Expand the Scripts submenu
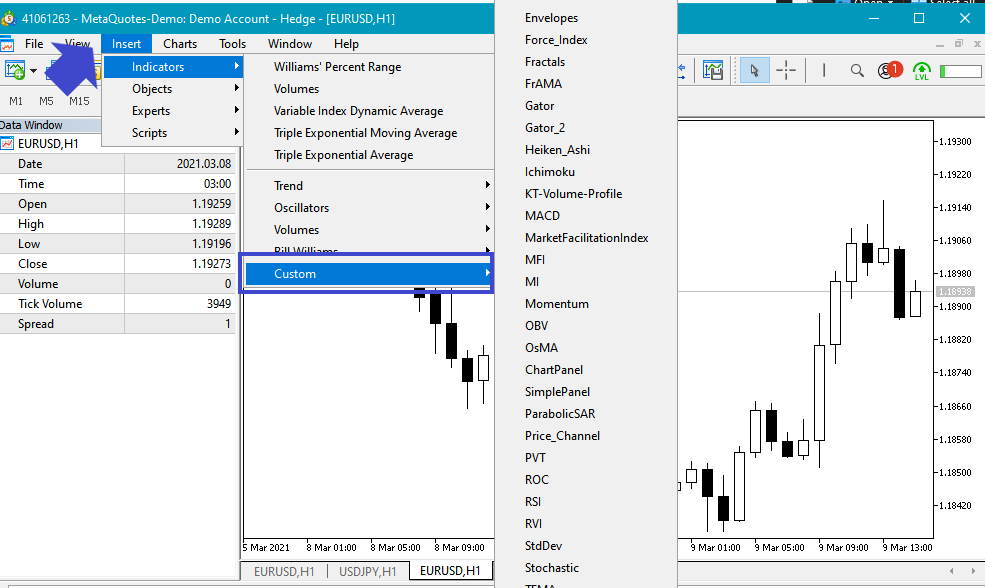The height and width of the screenshot is (588, 985). (x=173, y=133)
